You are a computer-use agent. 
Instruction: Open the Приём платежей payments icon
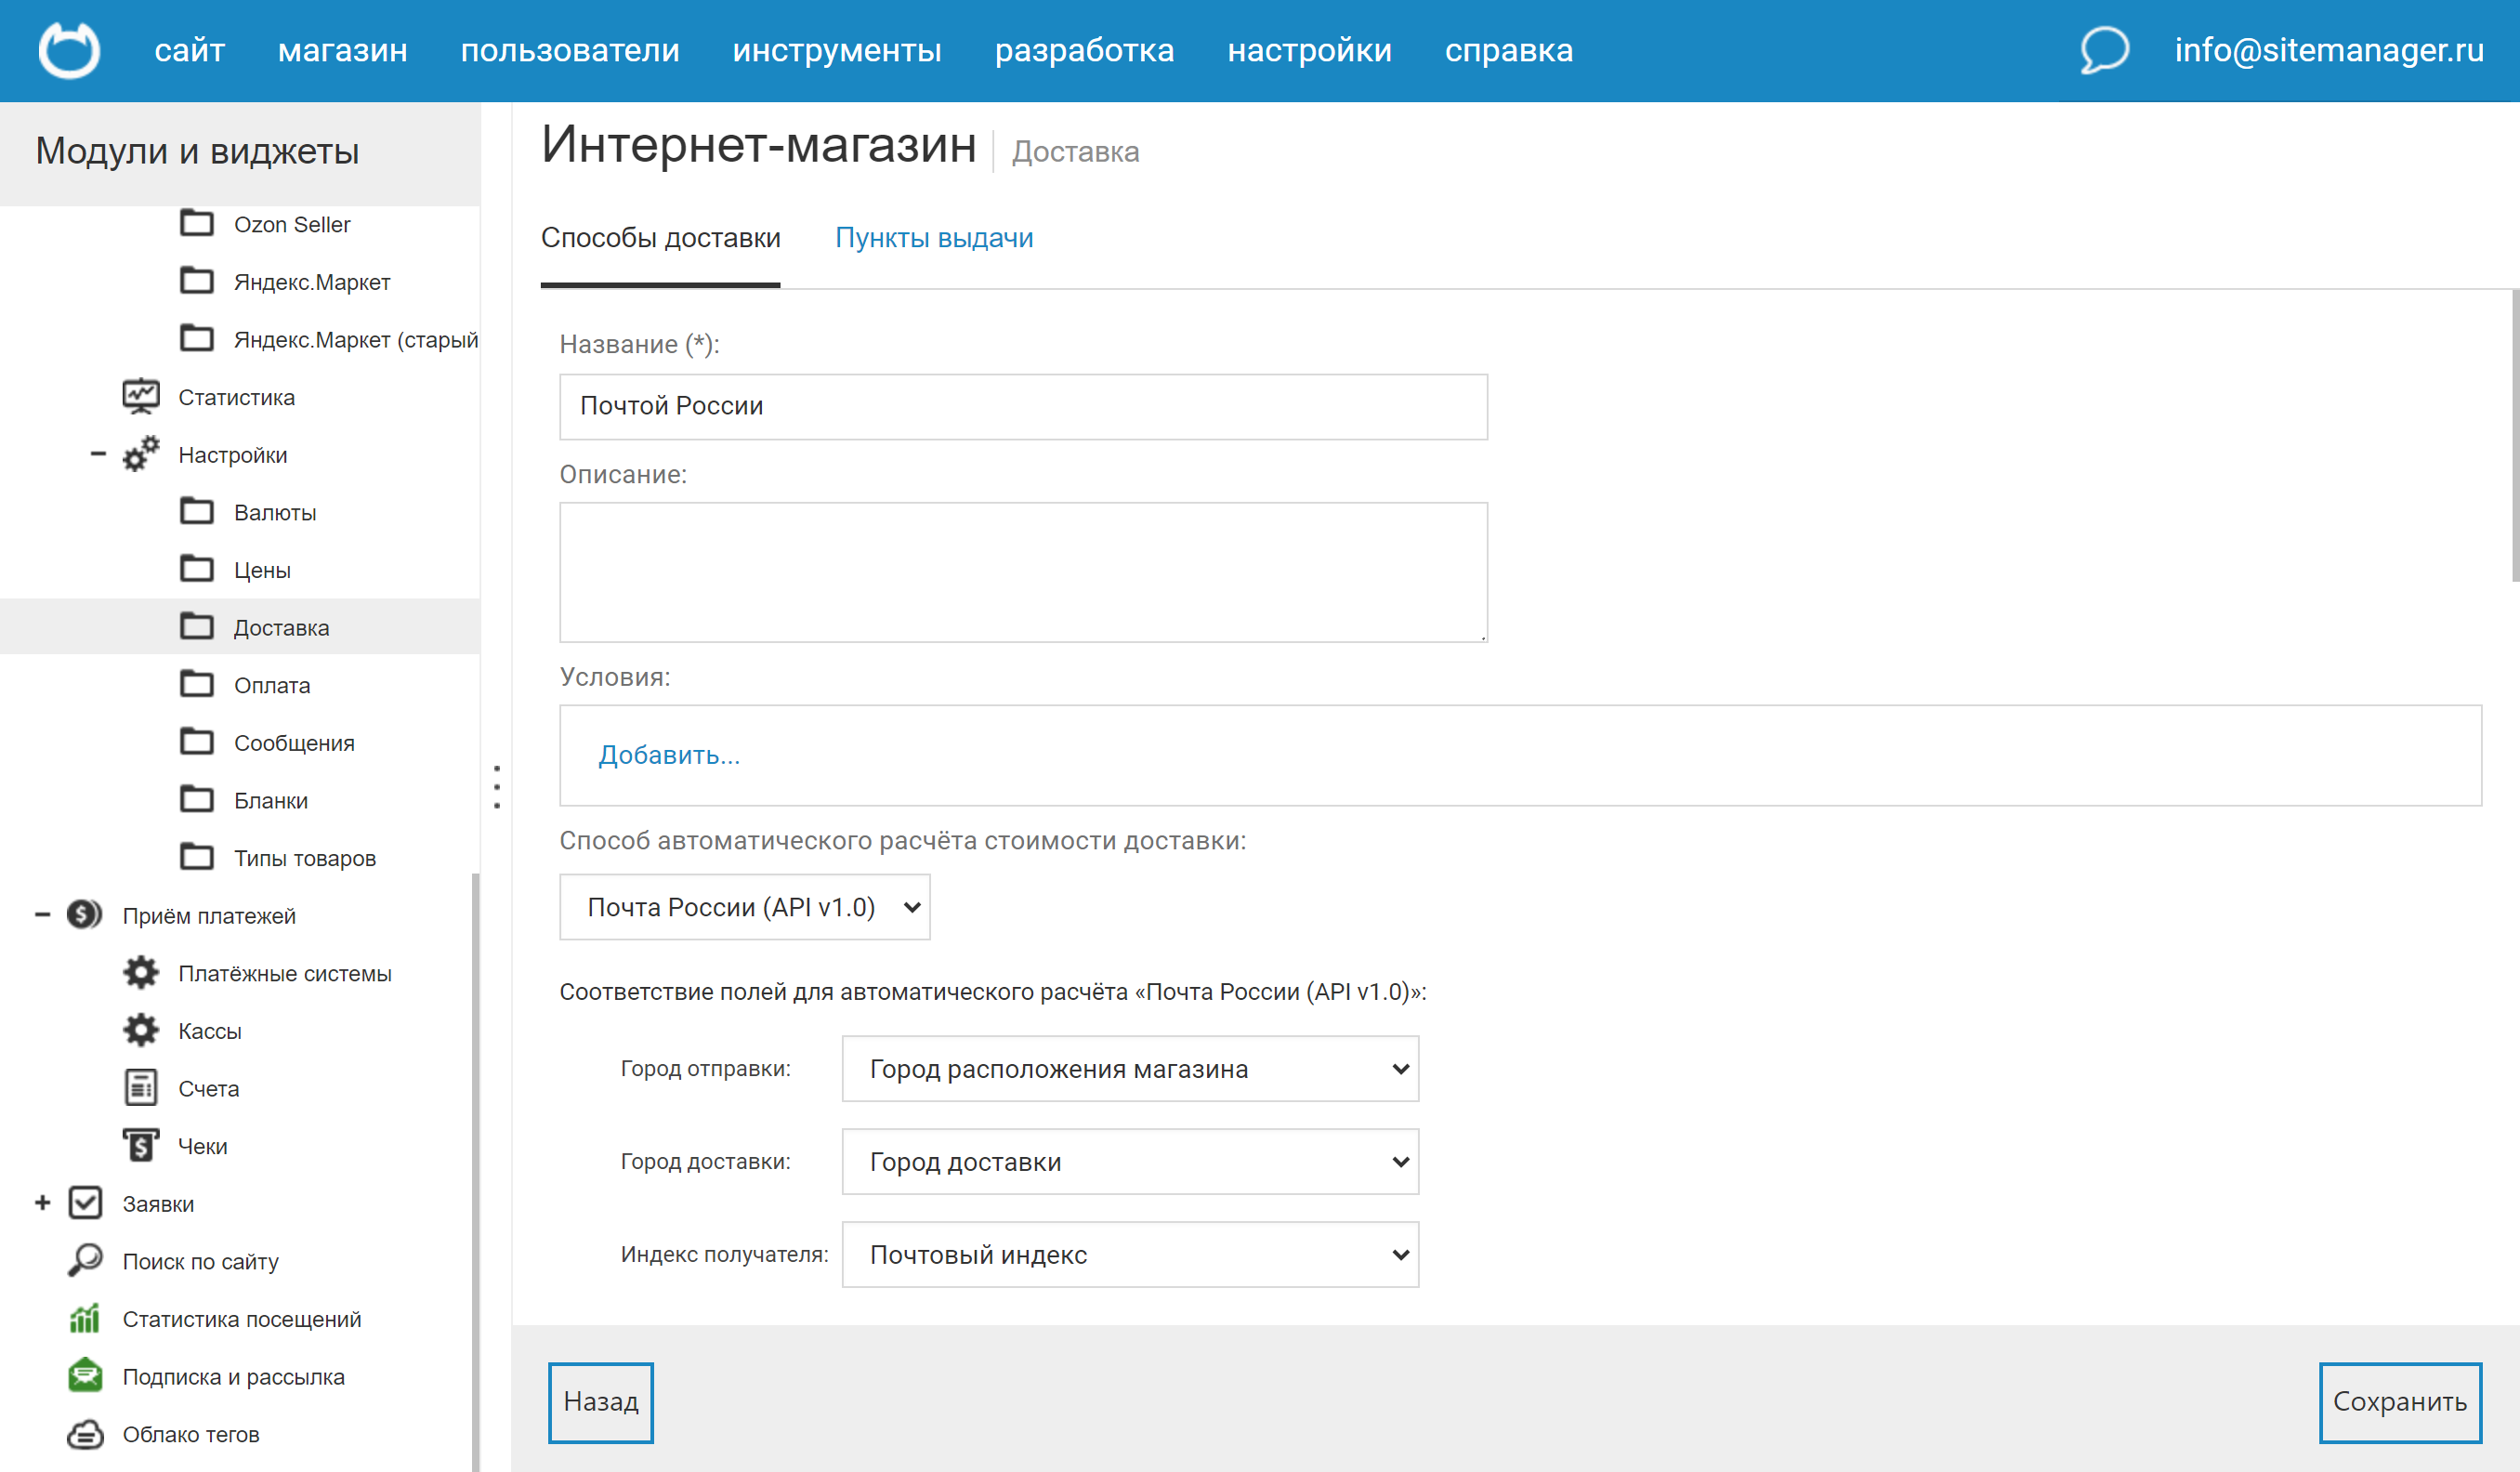85,914
